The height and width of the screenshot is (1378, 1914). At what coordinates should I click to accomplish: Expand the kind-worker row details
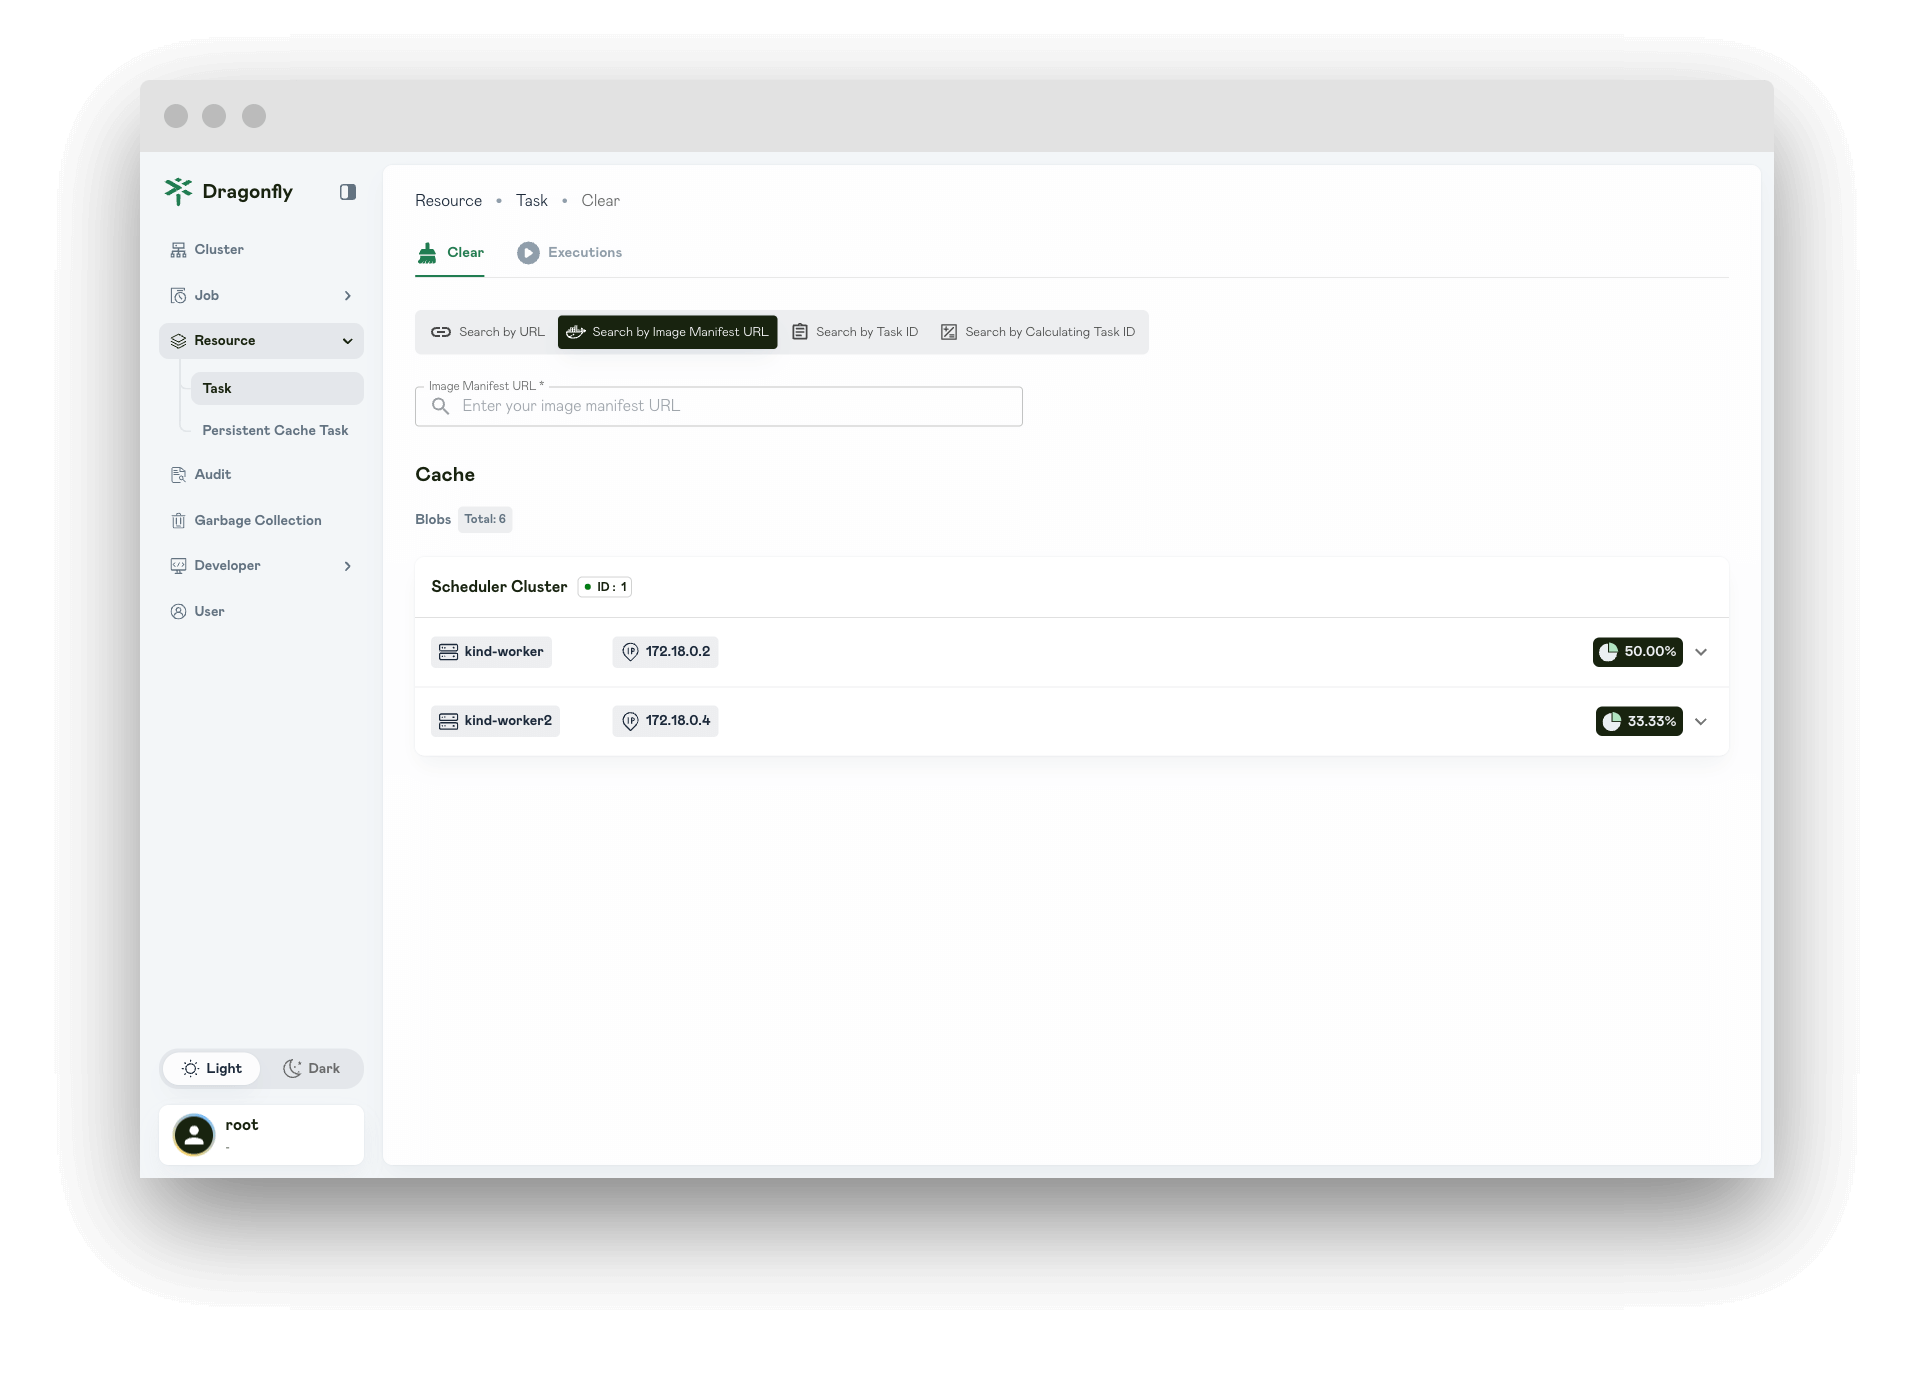[x=1701, y=652]
